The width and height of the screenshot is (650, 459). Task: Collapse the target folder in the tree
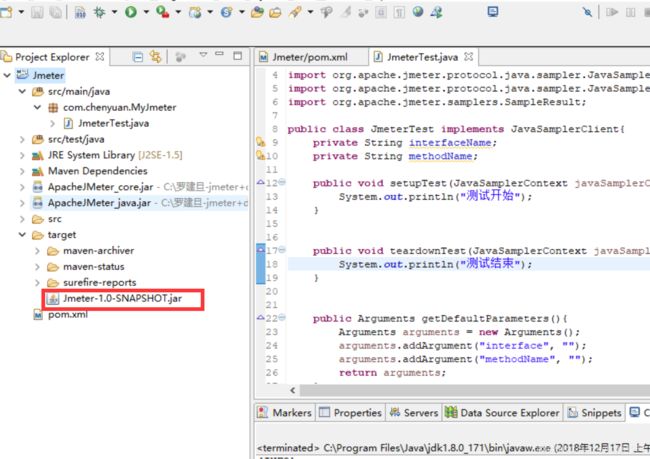click(x=22, y=235)
